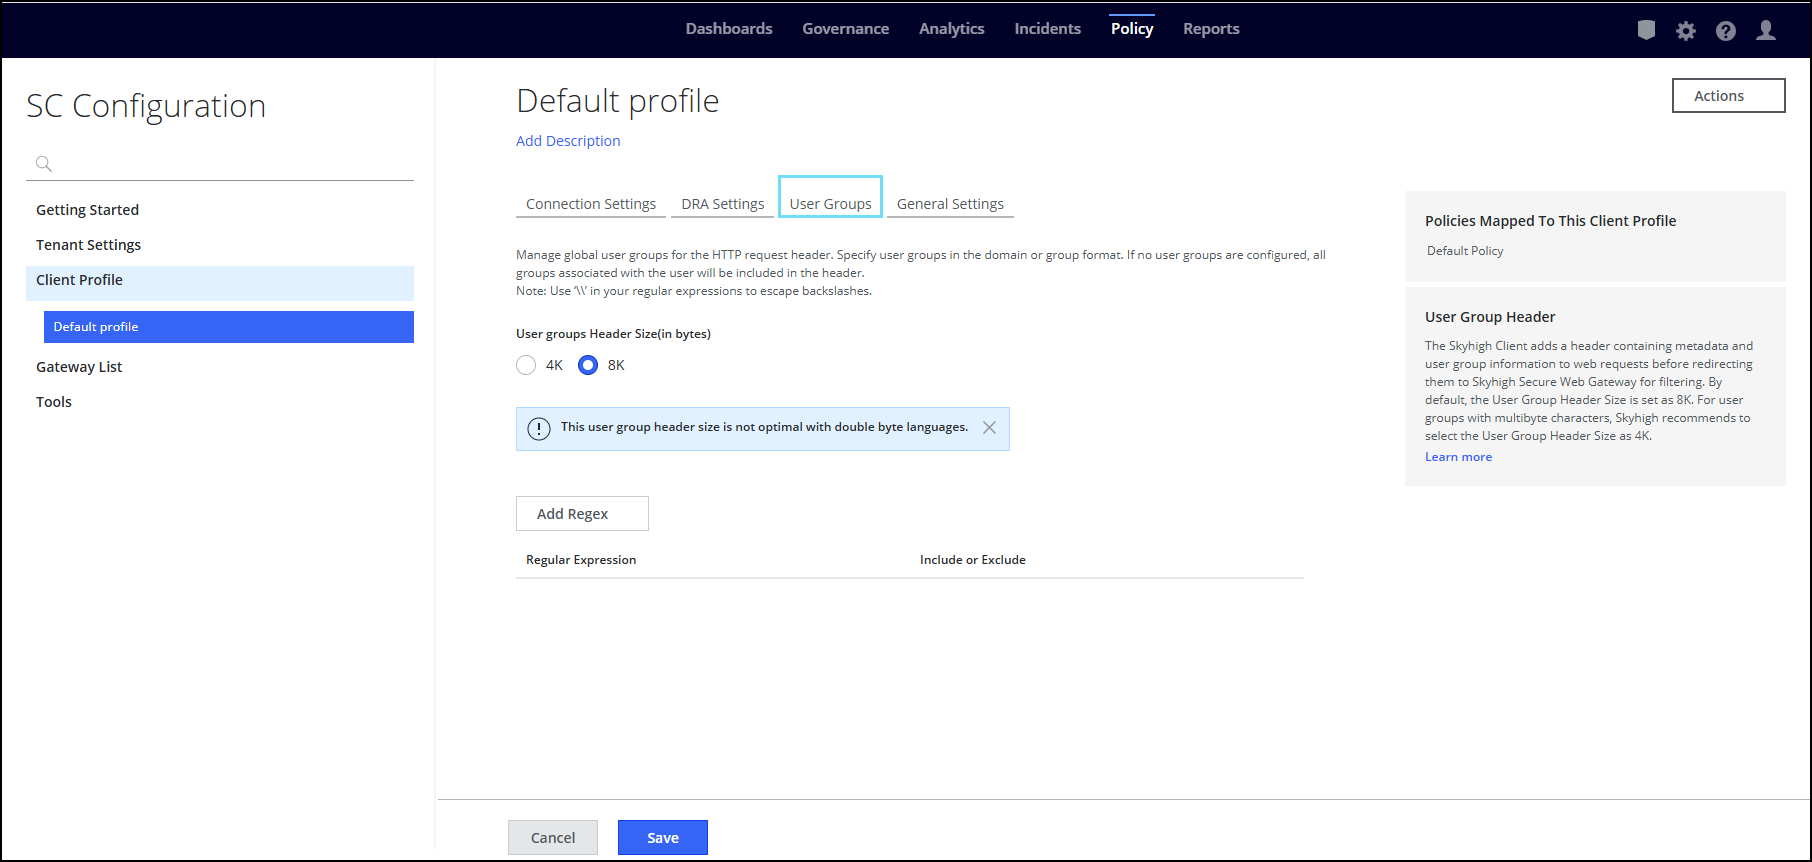The height and width of the screenshot is (862, 1812).
Task: Click the shield icon in top bar
Action: point(1646,30)
